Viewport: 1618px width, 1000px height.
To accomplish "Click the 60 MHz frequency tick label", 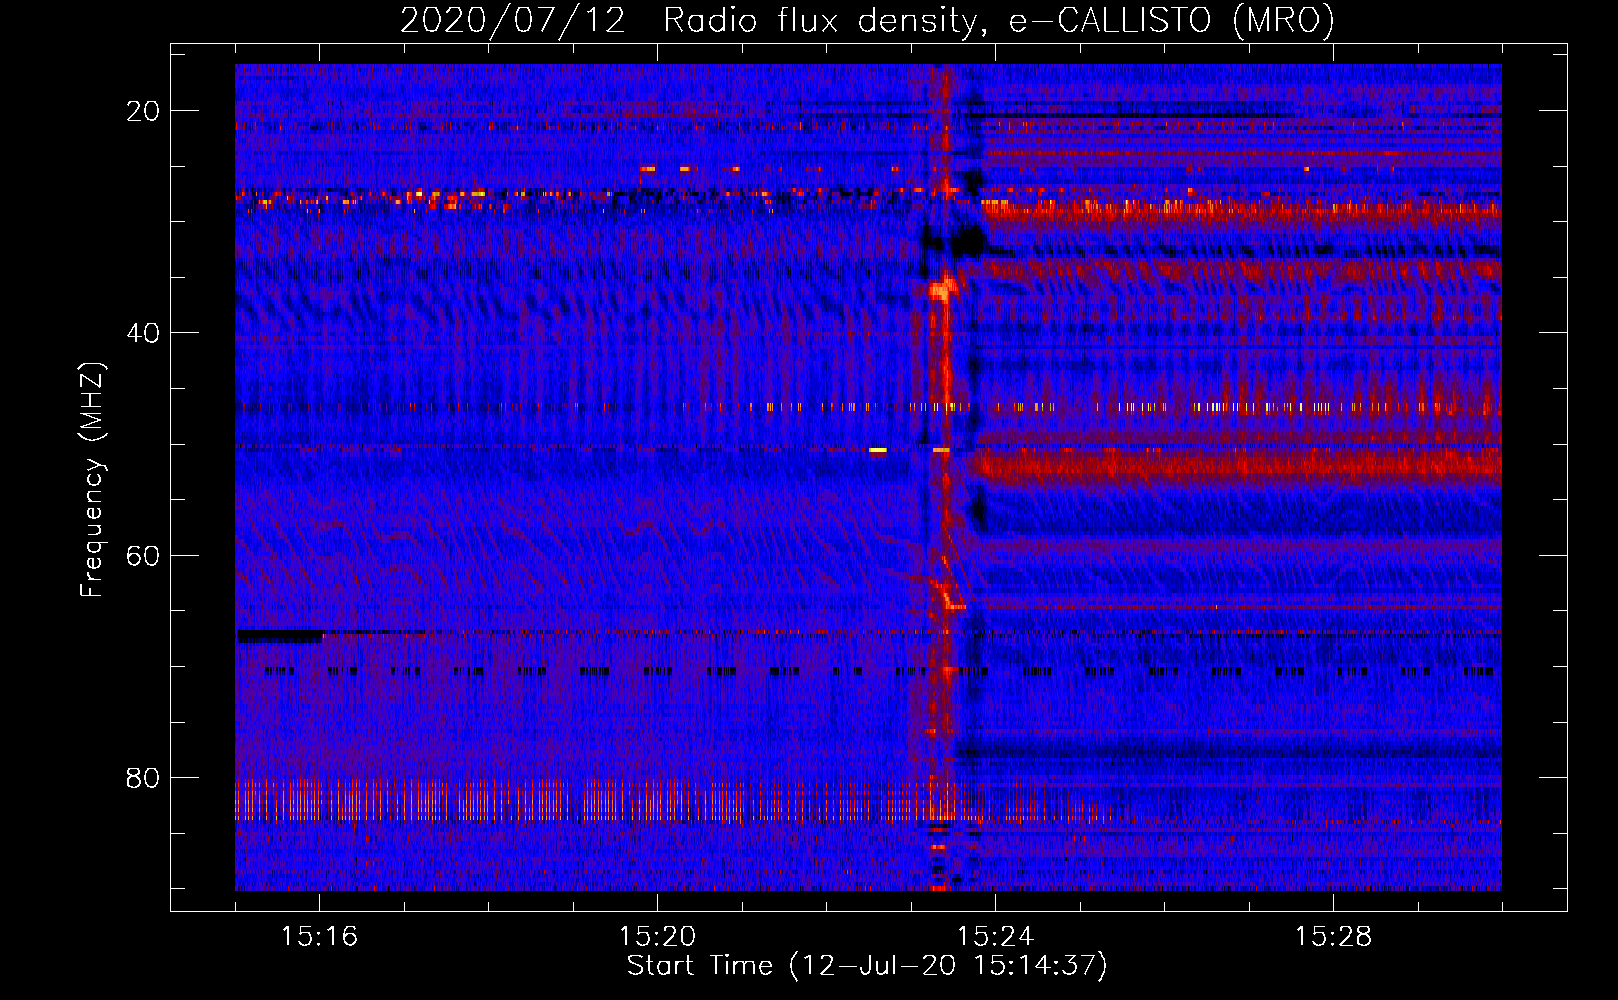I will pyautogui.click(x=143, y=555).
